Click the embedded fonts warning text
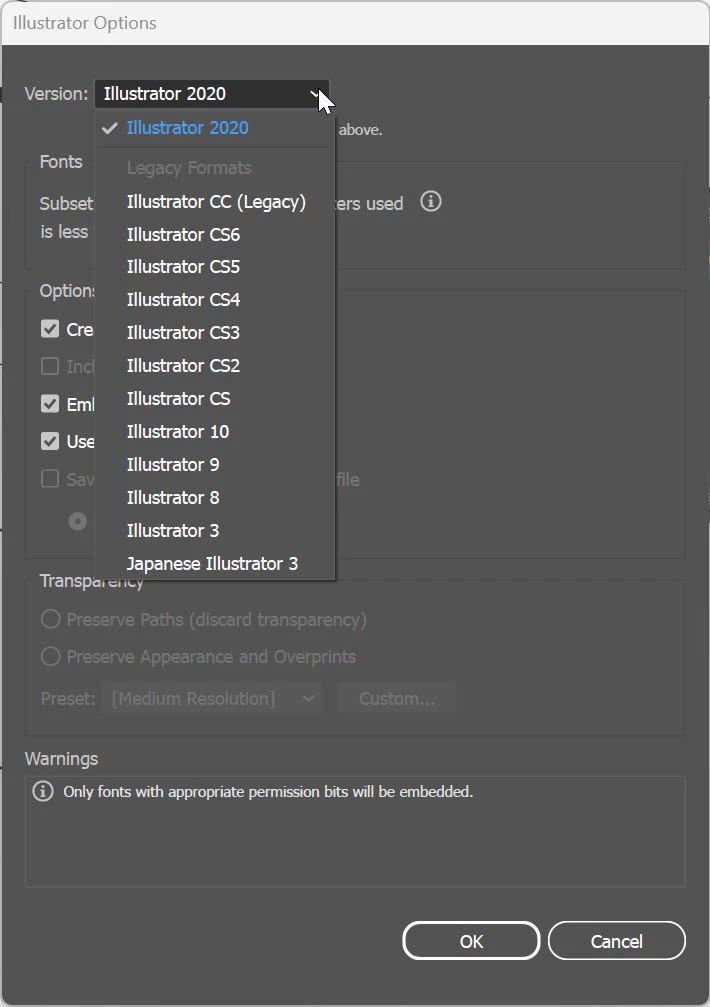Image resolution: width=710 pixels, height=1007 pixels. 268,792
